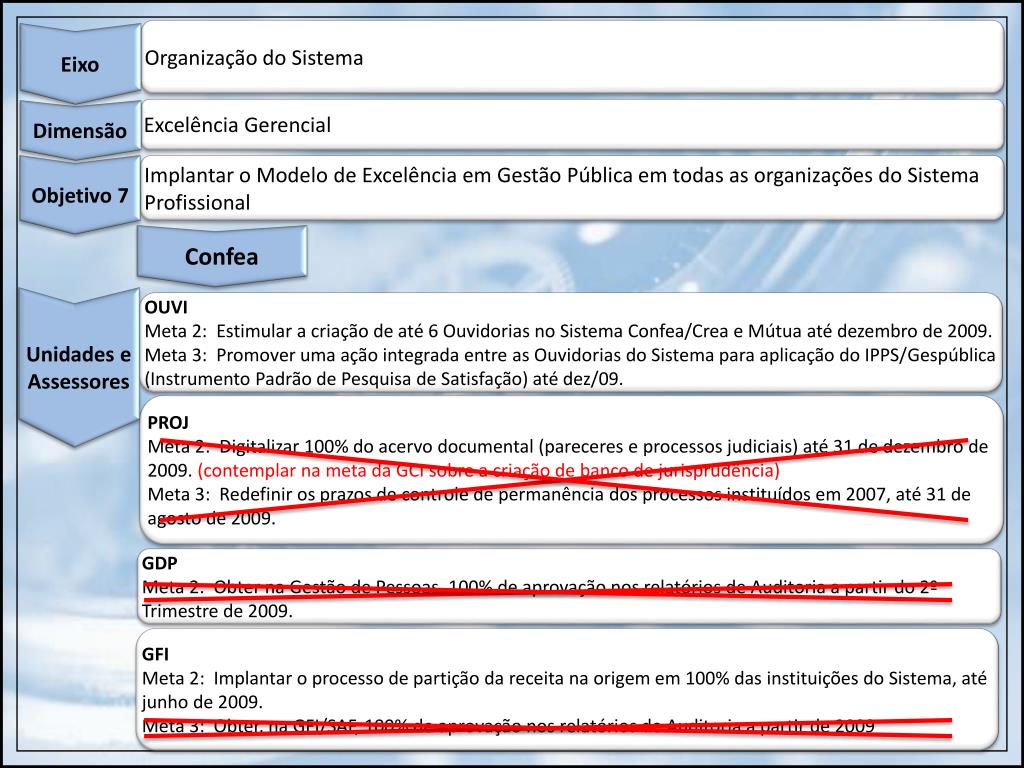Click the GDP heading

tap(159, 563)
